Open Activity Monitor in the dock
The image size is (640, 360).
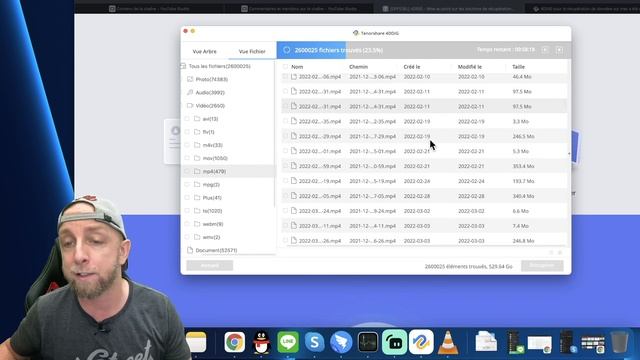[368, 342]
